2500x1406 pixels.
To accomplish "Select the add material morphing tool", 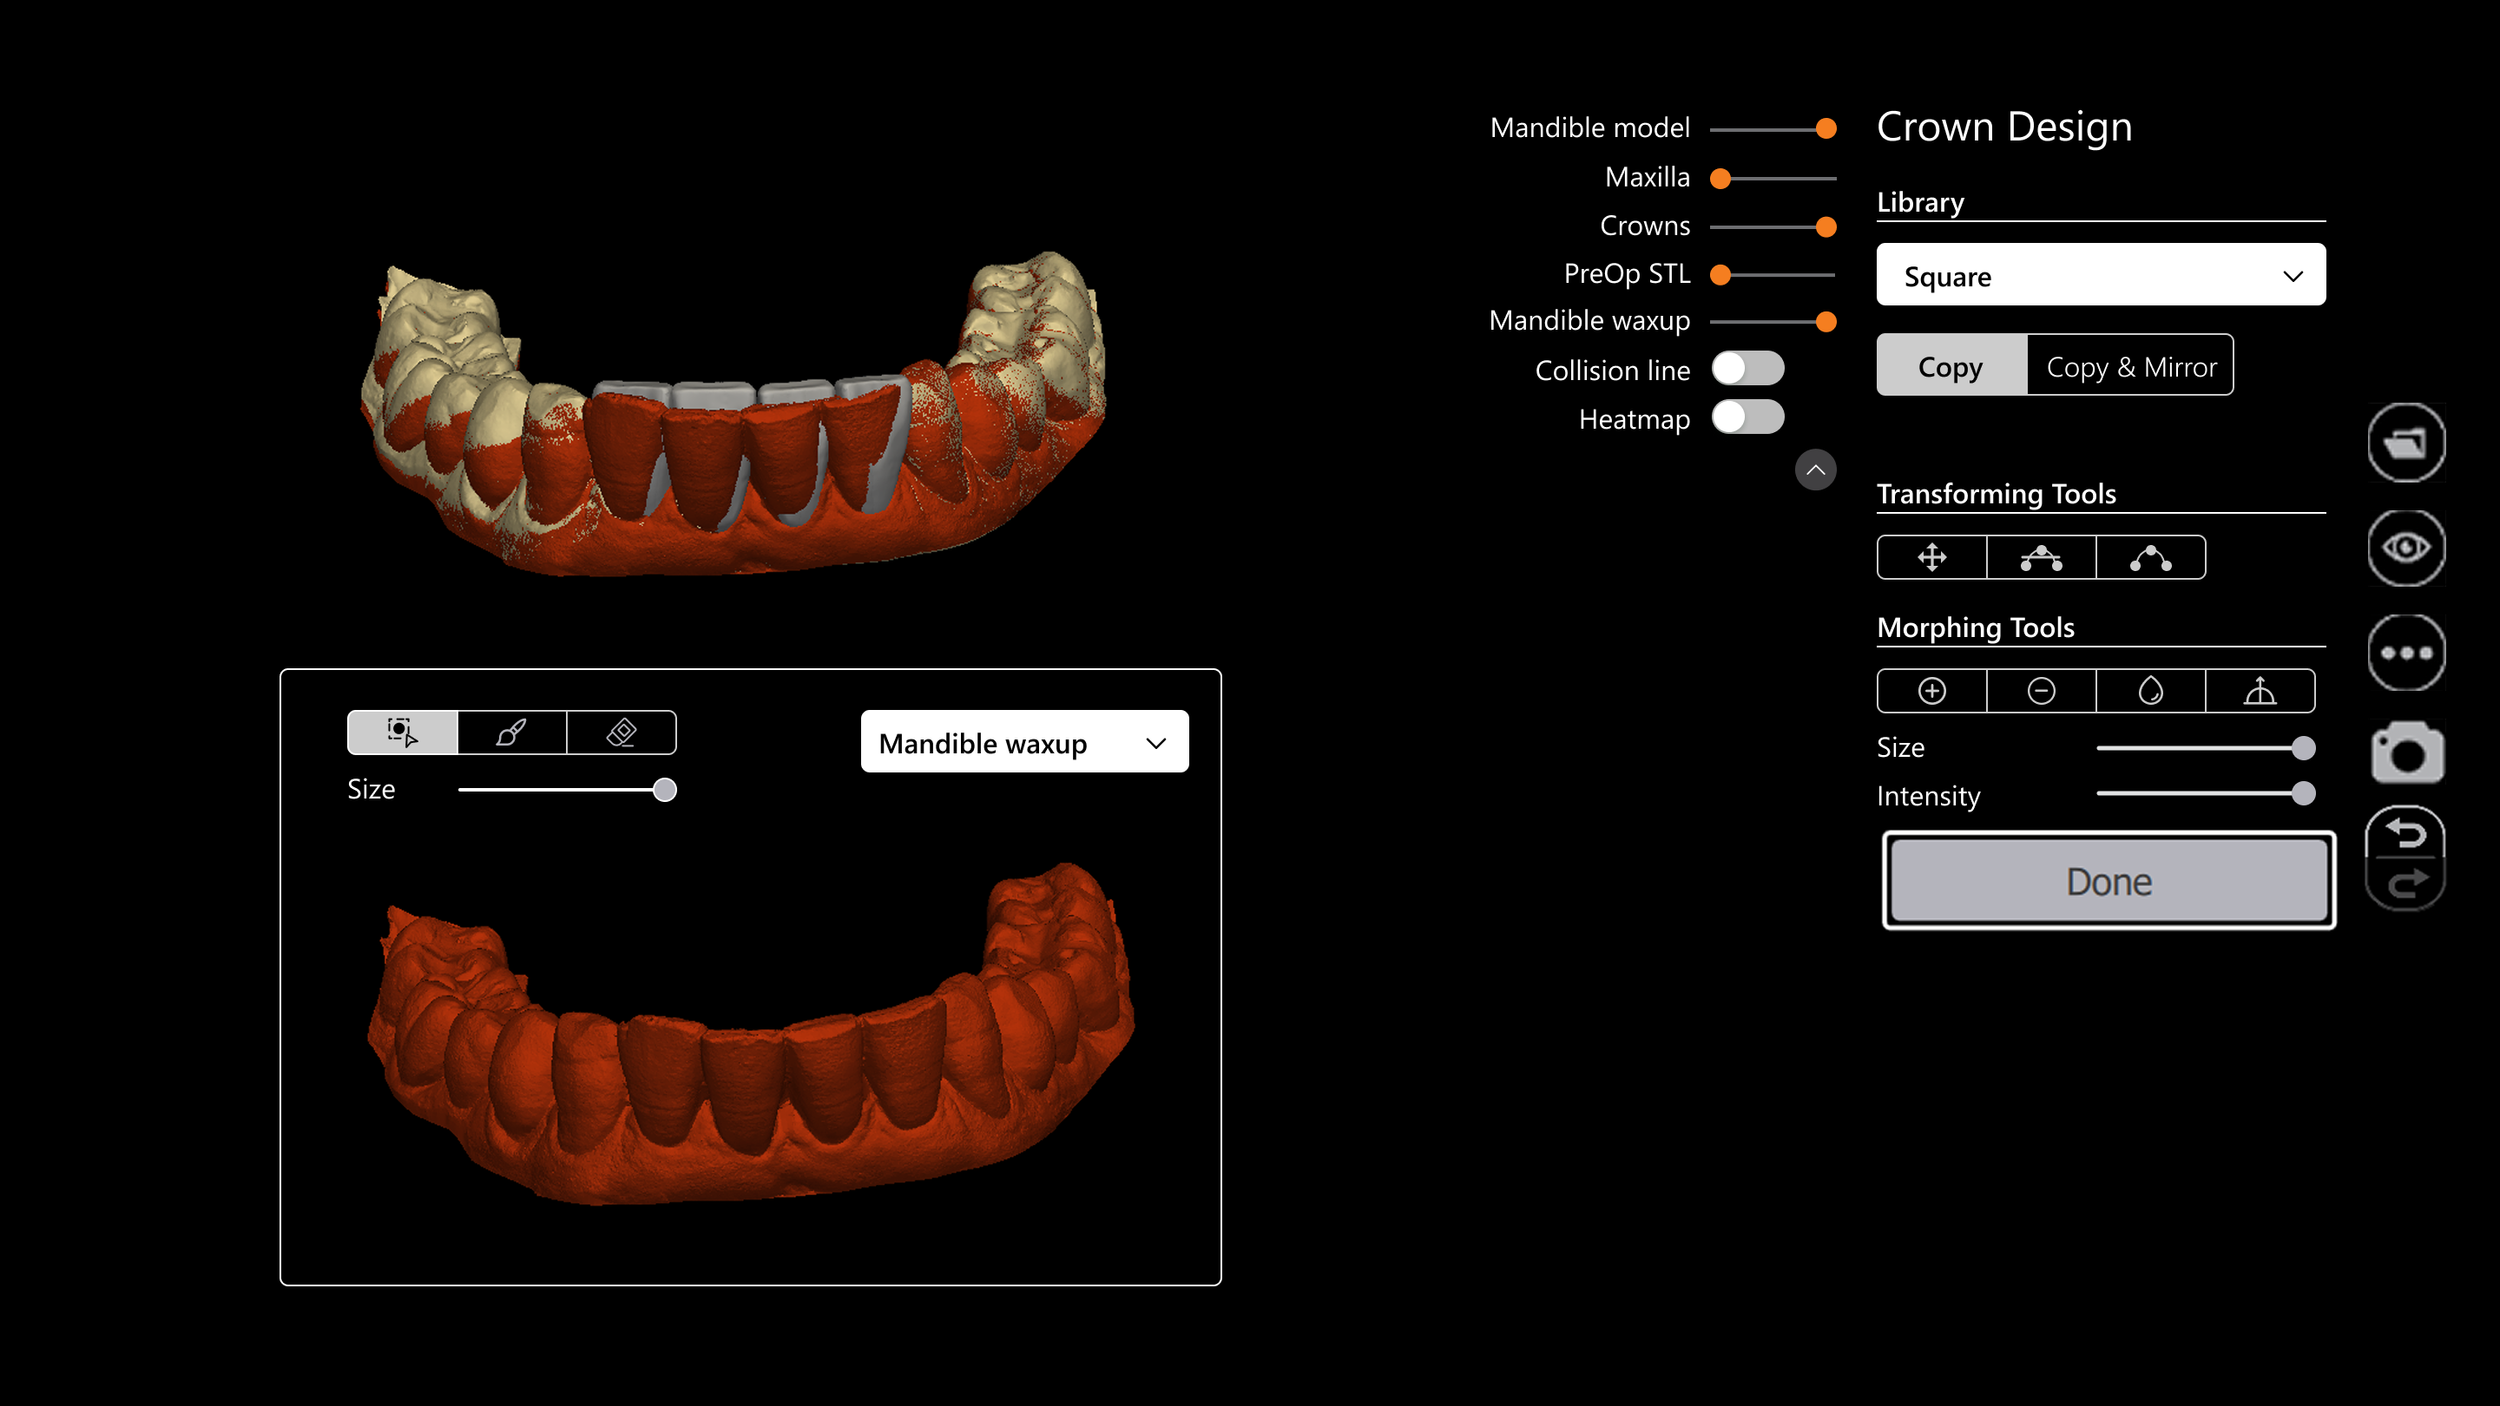I will (1931, 691).
